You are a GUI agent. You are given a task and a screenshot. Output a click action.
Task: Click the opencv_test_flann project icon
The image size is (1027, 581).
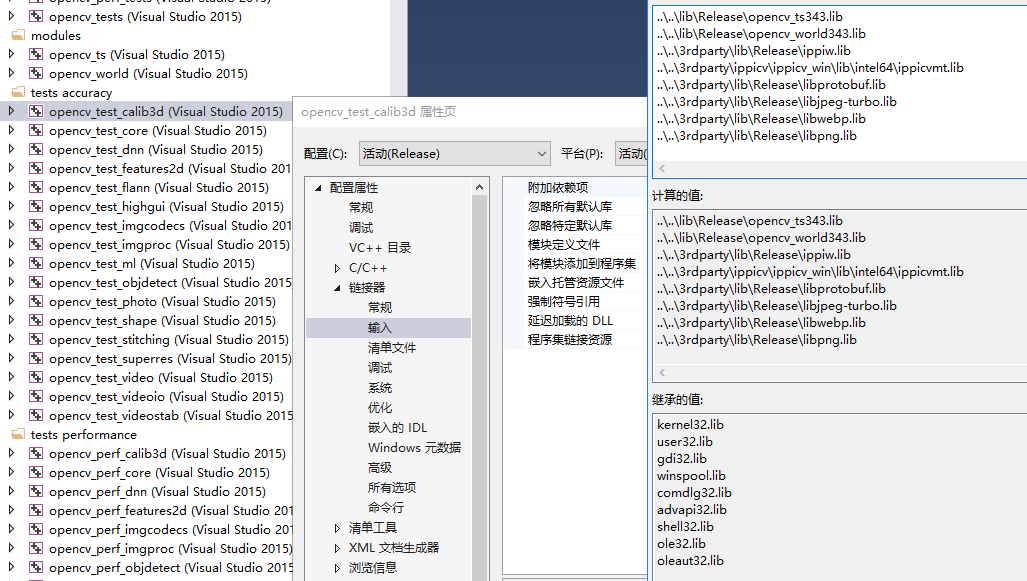coord(36,187)
